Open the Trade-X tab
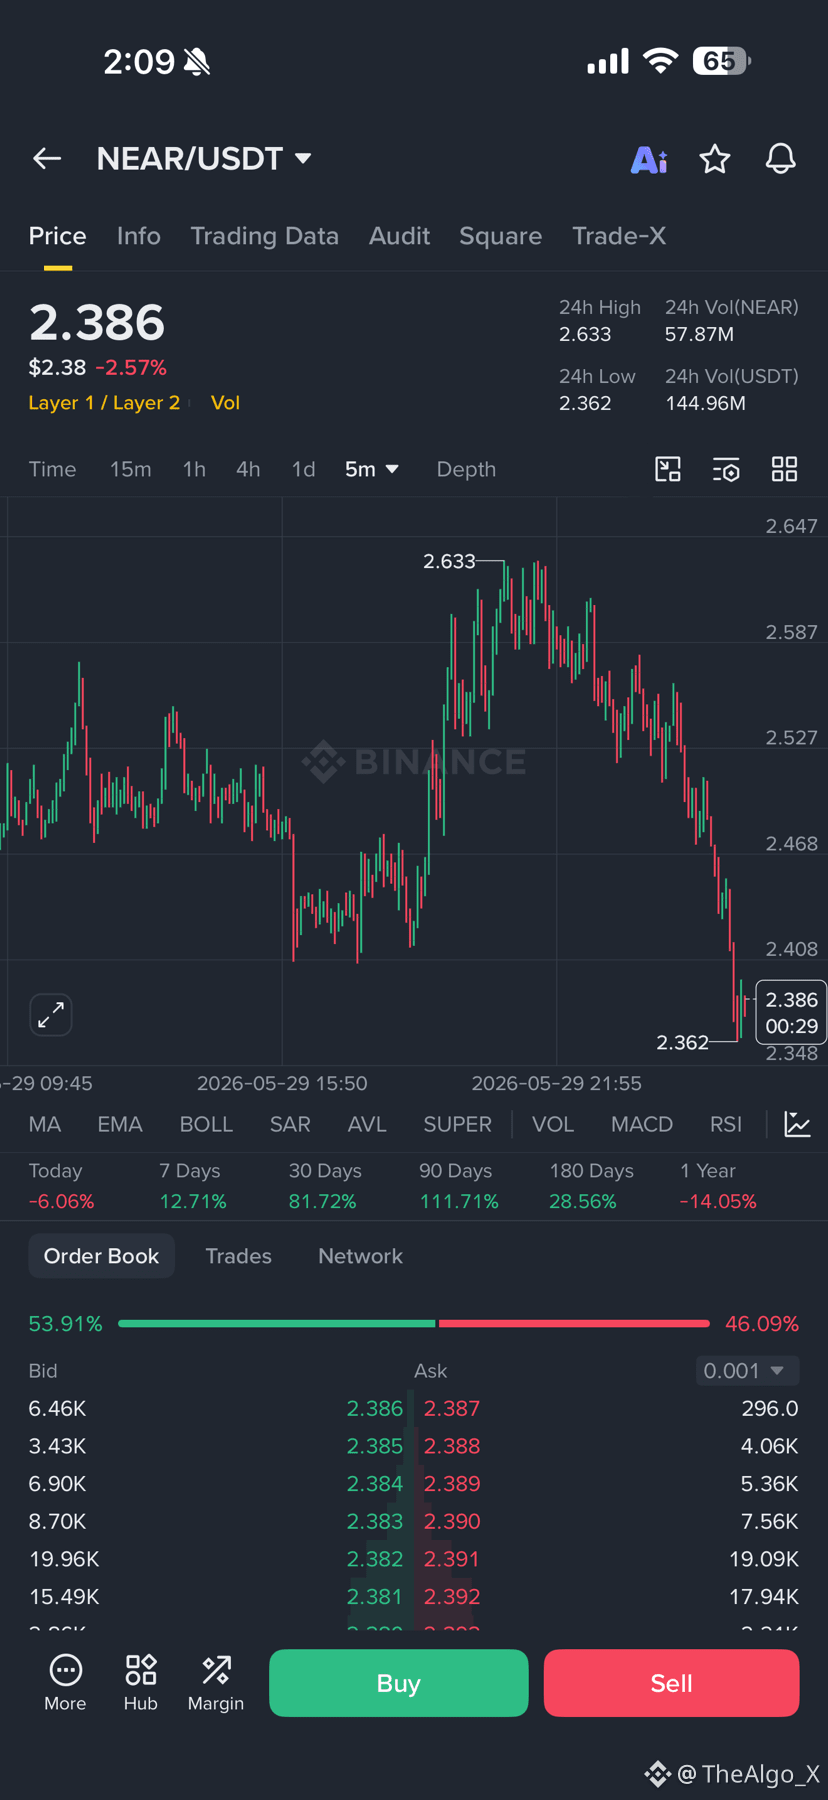Screen dimensions: 828x1800 619,236
